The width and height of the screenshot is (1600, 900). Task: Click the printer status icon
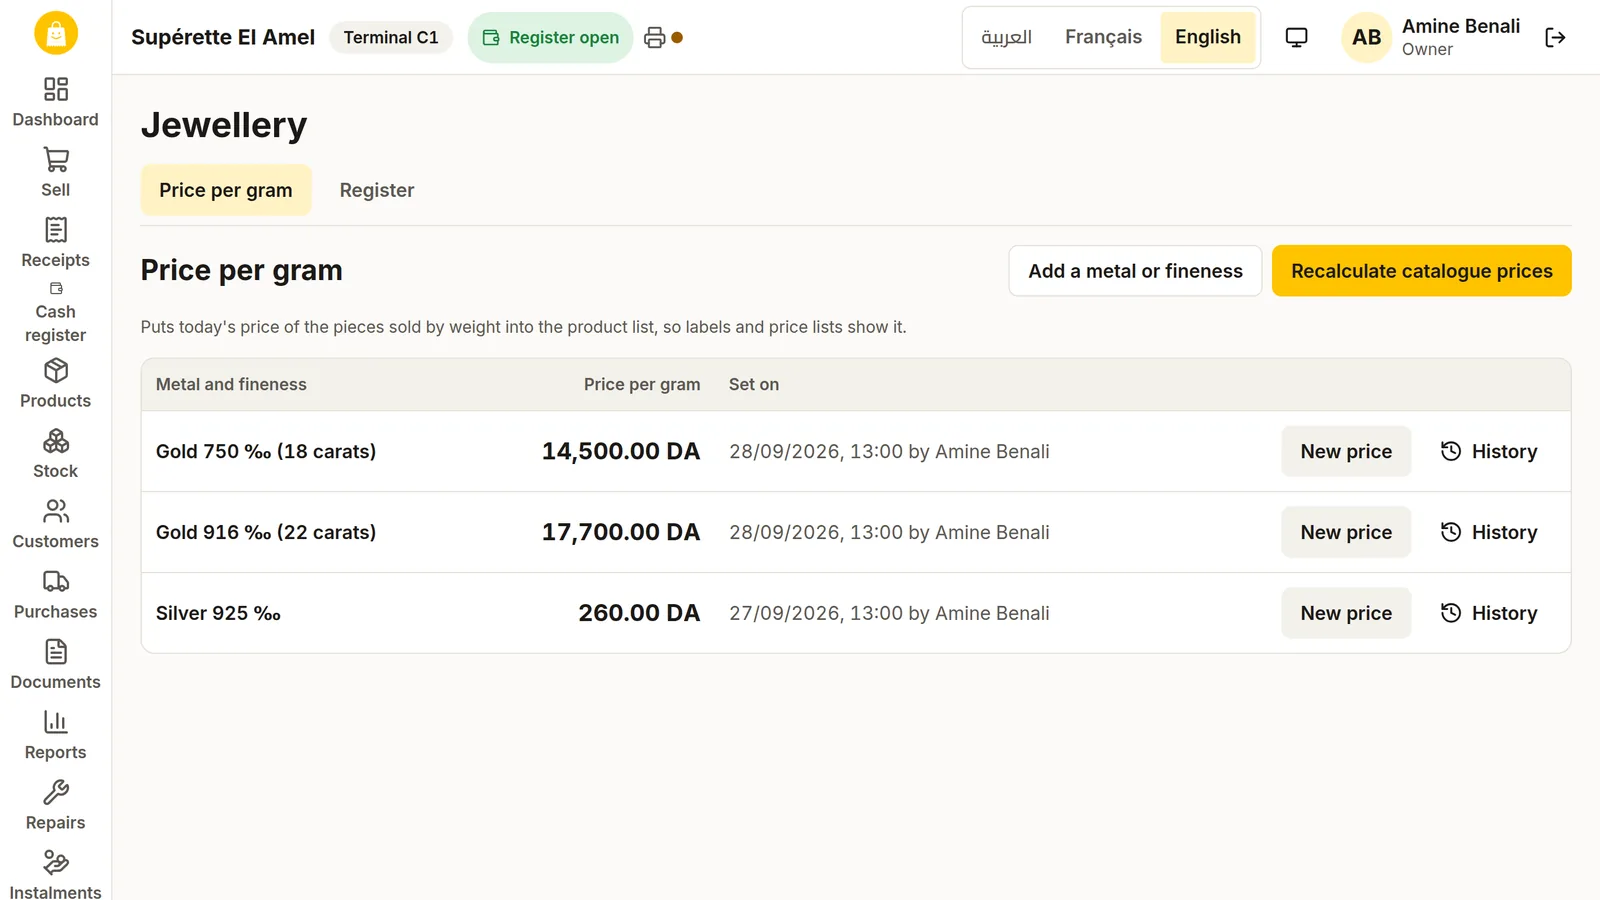coord(655,38)
